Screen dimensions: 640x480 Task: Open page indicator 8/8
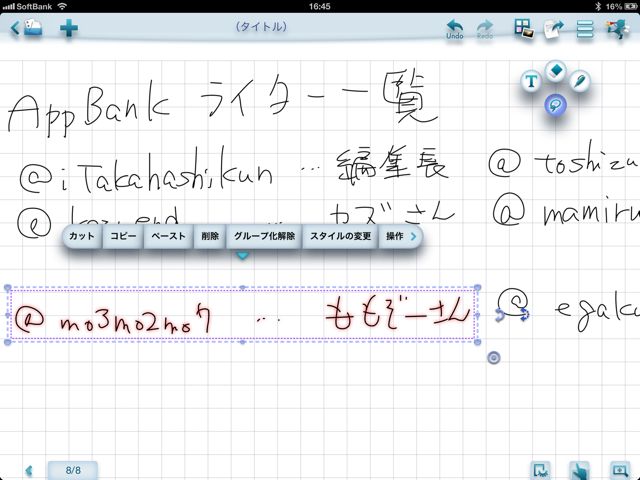[73, 470]
